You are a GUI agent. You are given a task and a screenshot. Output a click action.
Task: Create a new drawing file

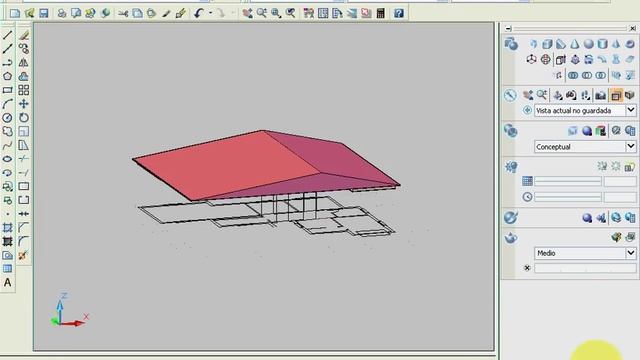pyautogui.click(x=15, y=13)
